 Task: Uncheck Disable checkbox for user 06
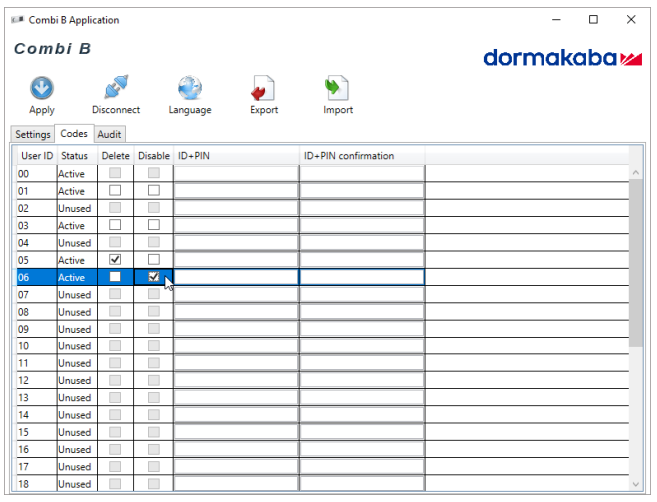pyautogui.click(x=153, y=277)
